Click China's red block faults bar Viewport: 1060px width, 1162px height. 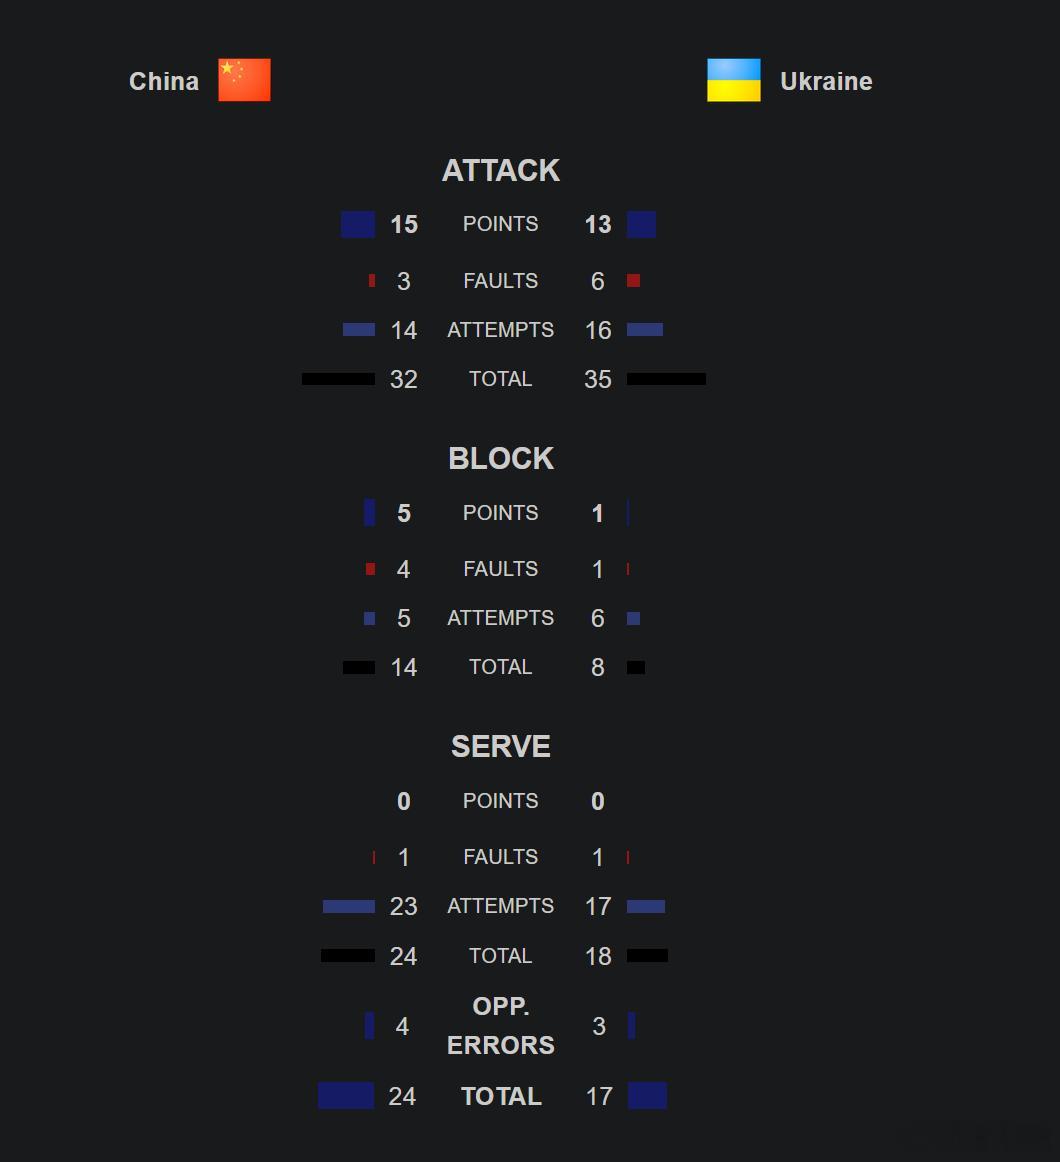pyautogui.click(x=371, y=568)
